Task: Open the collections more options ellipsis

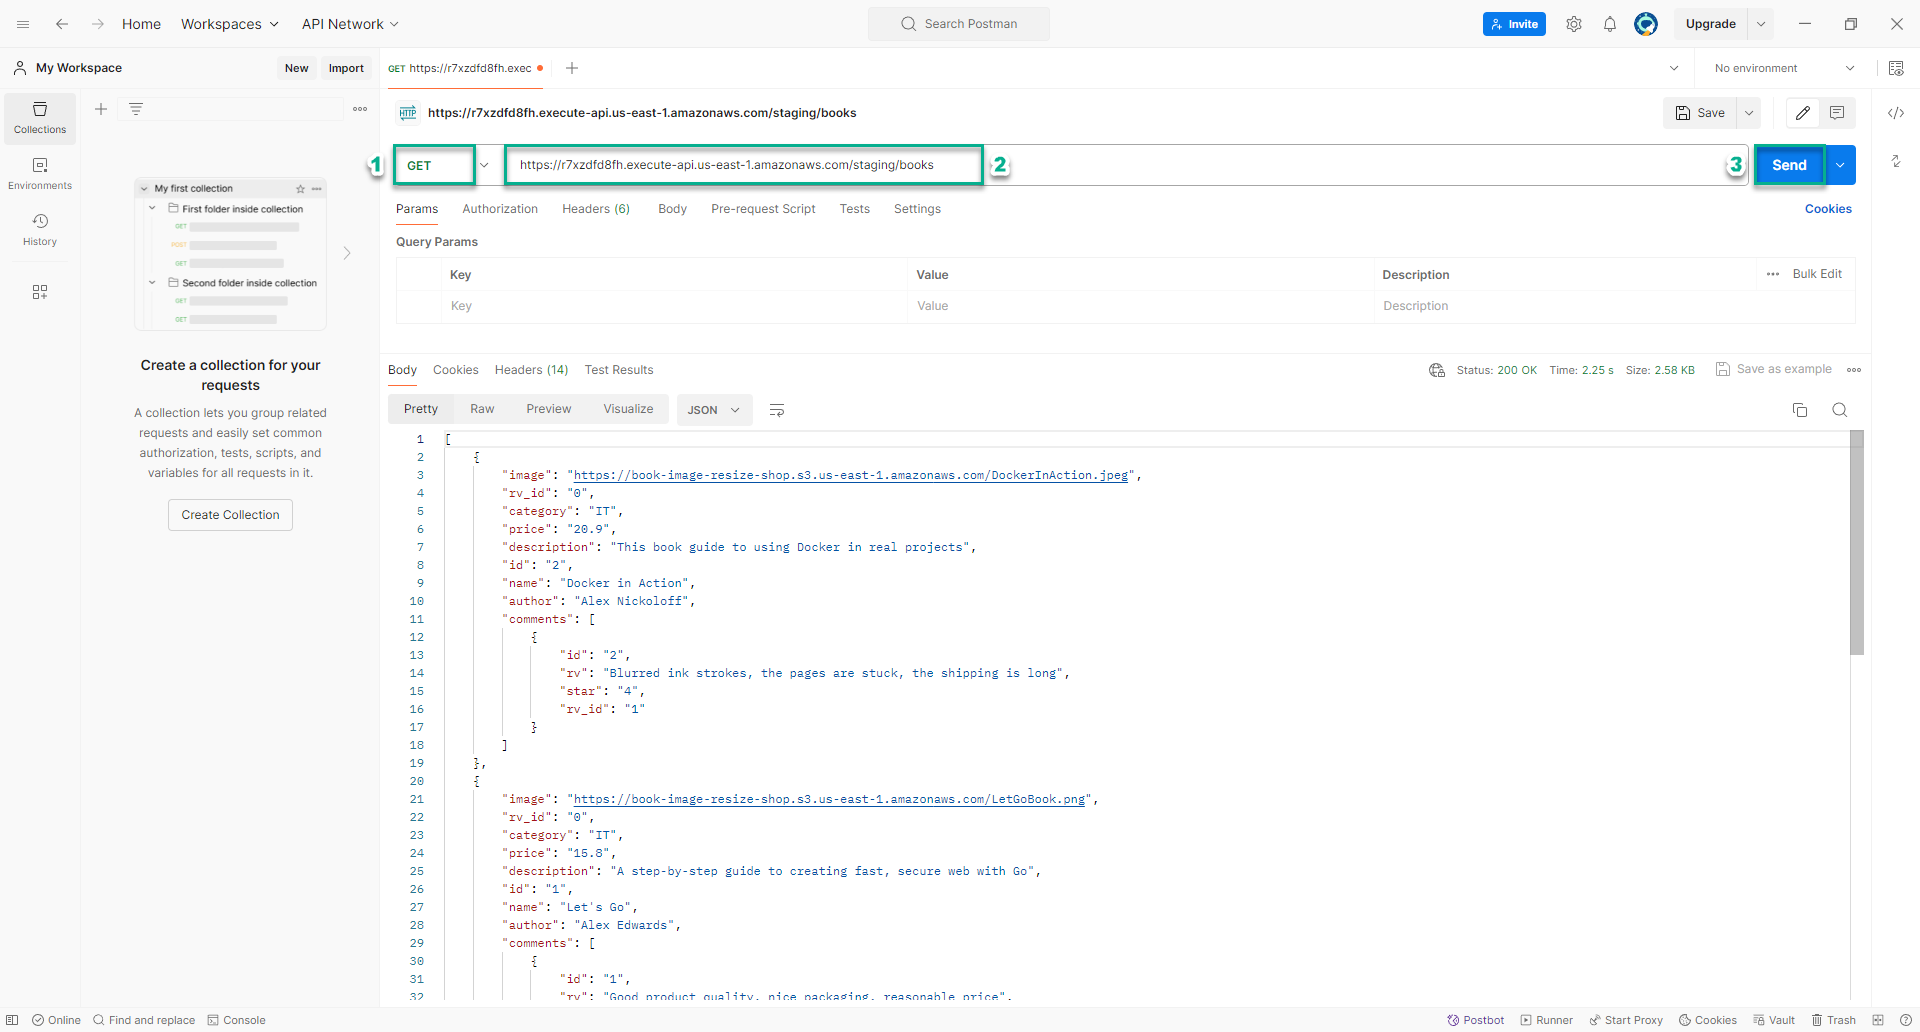Action: (x=360, y=109)
